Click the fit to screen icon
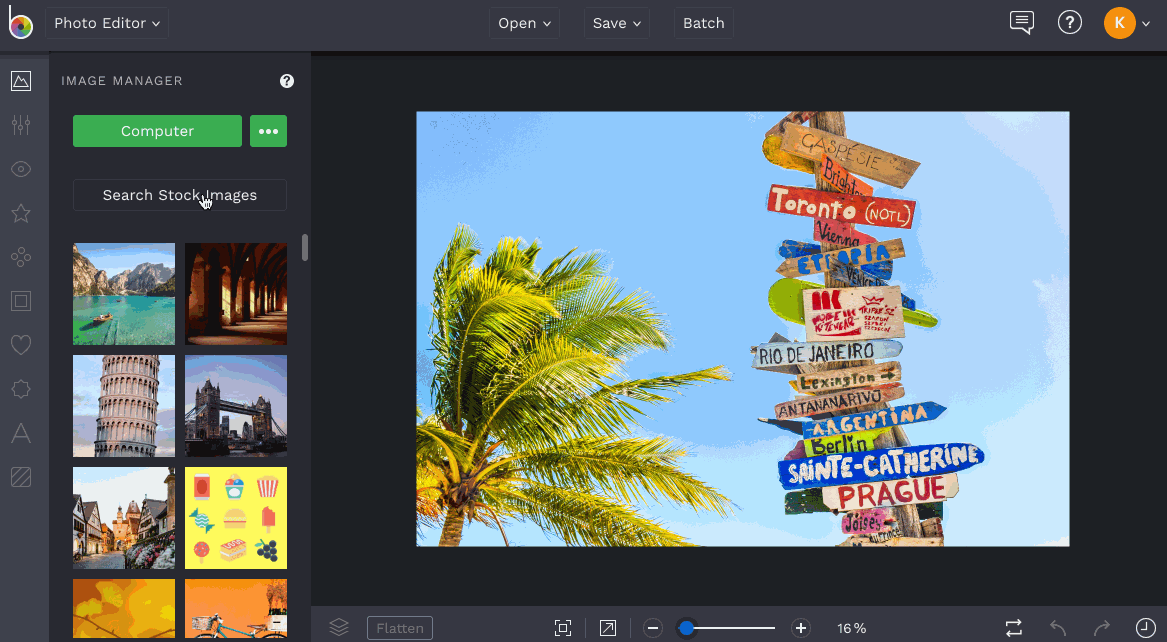The image size is (1167, 642). (x=563, y=628)
